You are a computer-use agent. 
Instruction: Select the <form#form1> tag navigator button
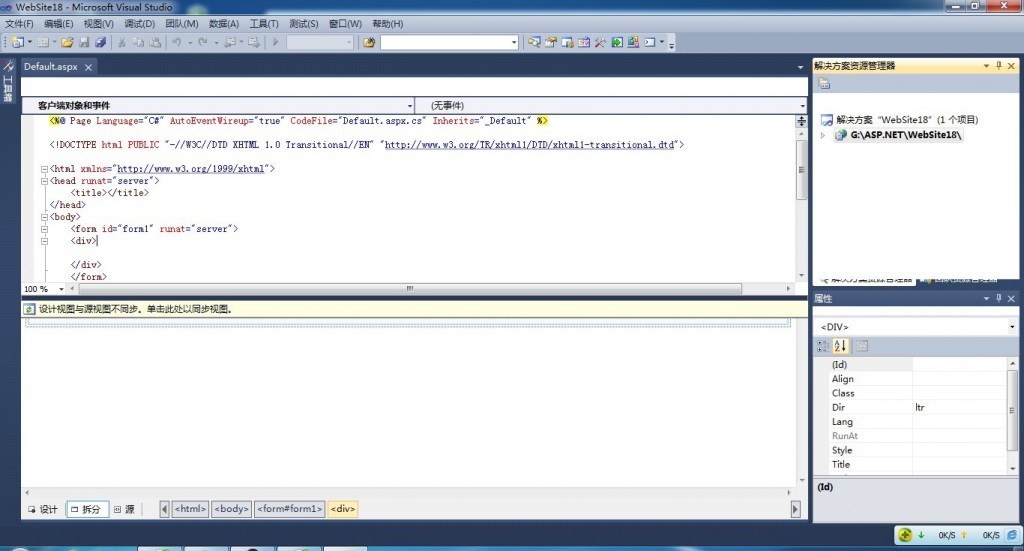click(x=290, y=509)
